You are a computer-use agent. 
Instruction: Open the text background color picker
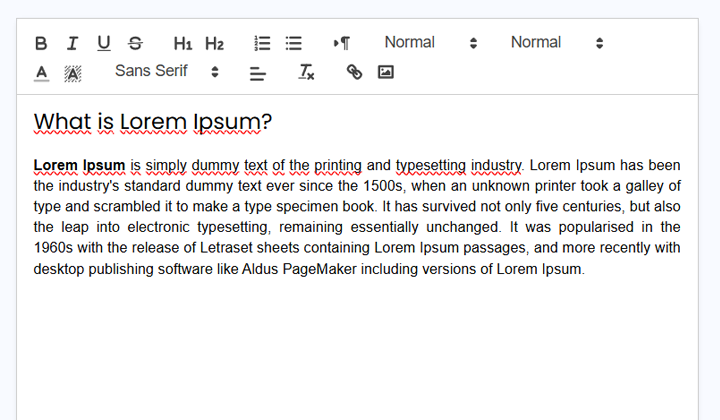coord(72,72)
